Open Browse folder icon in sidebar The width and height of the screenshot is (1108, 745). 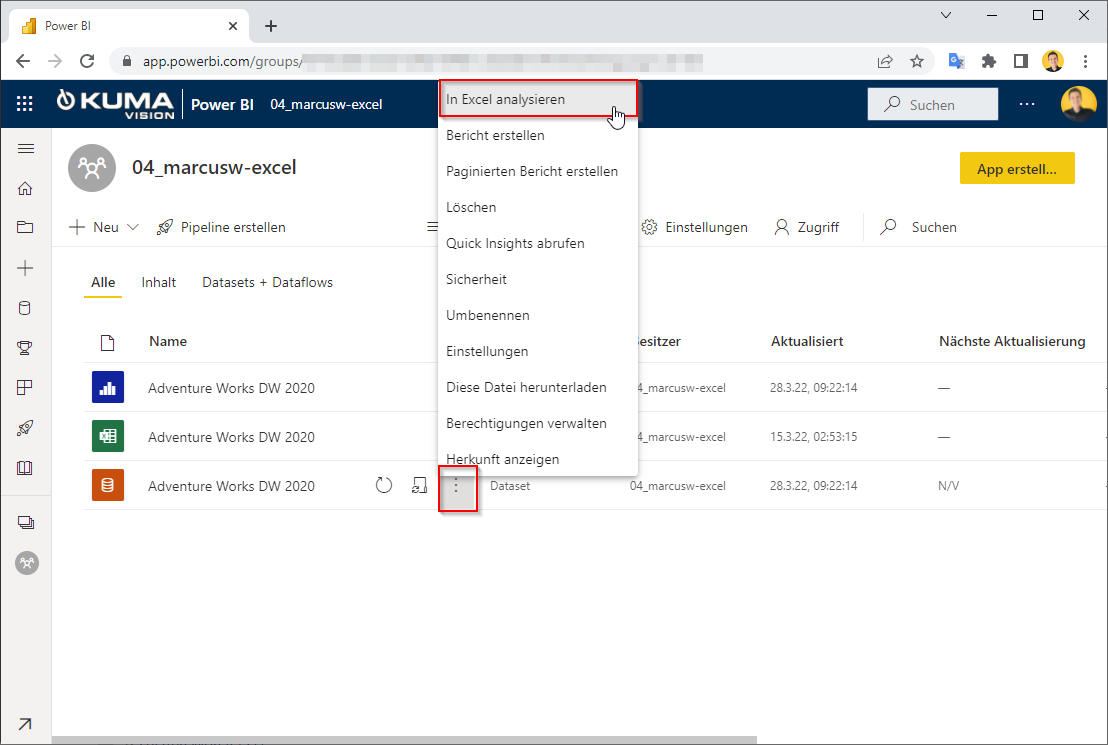point(25,227)
